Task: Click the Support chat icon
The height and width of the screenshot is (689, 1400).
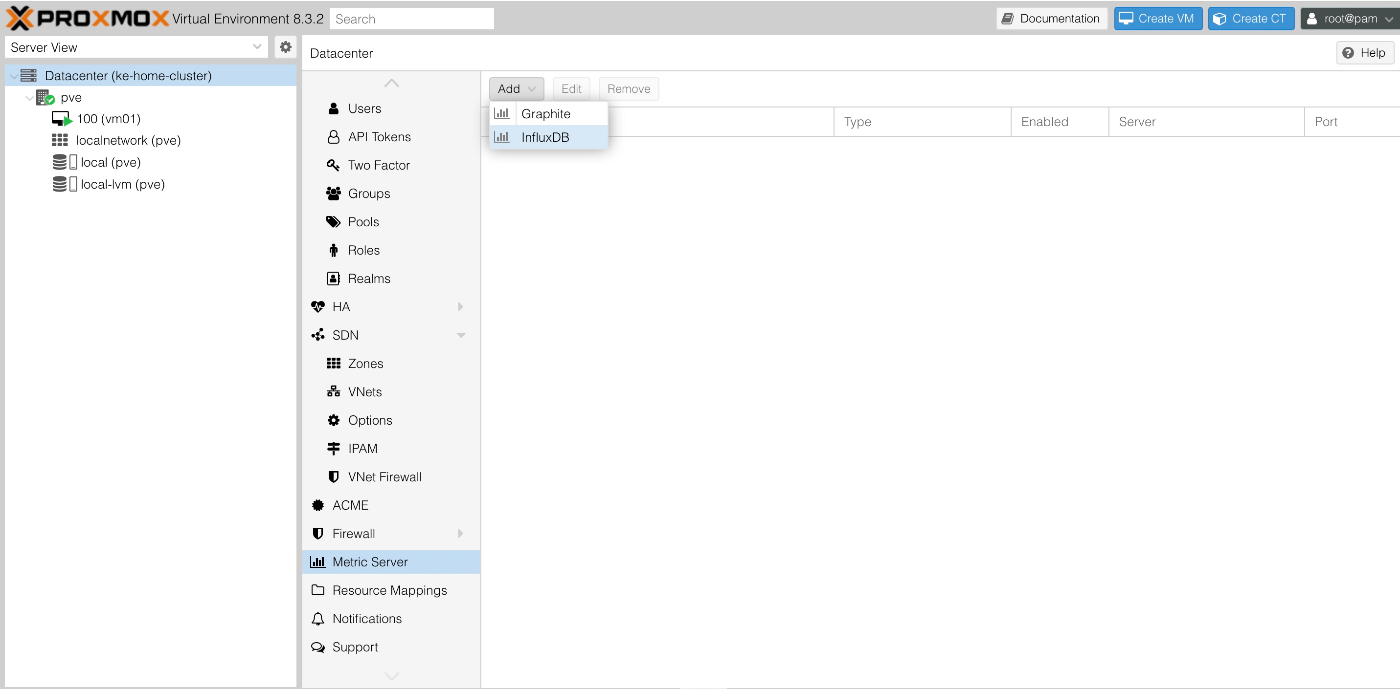Action: point(318,647)
